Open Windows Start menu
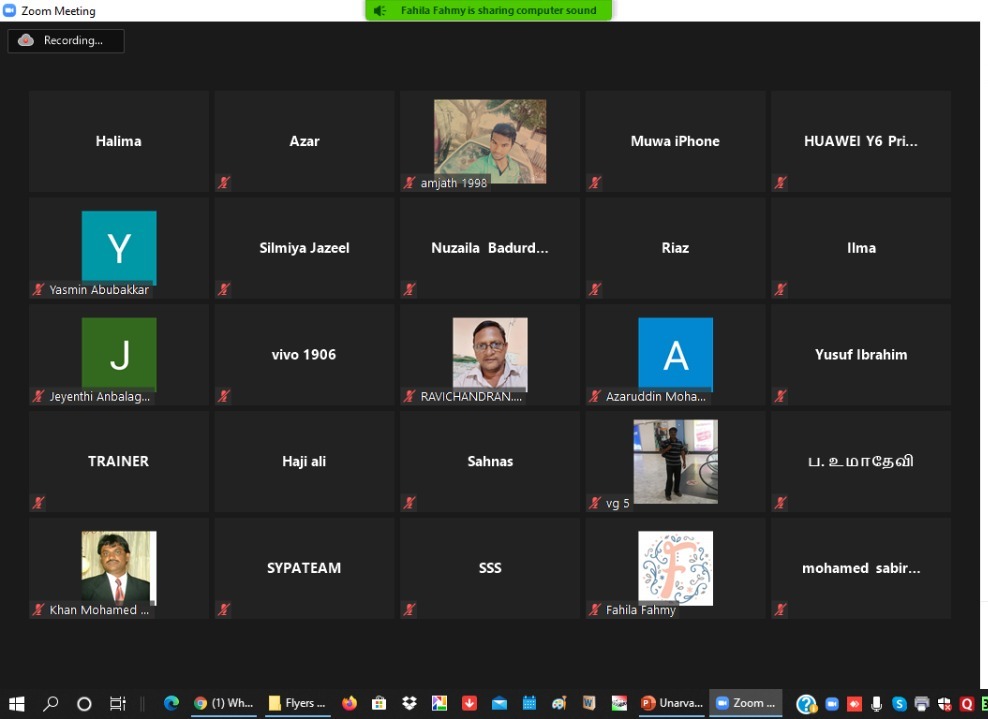988x719 pixels. [17, 703]
